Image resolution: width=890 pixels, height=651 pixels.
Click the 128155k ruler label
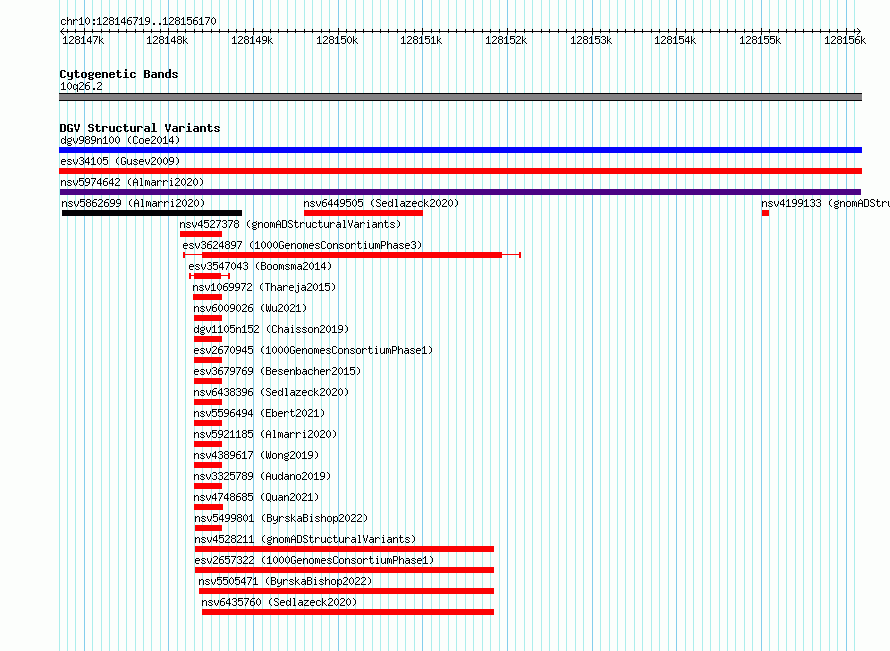pyautogui.click(x=760, y=40)
